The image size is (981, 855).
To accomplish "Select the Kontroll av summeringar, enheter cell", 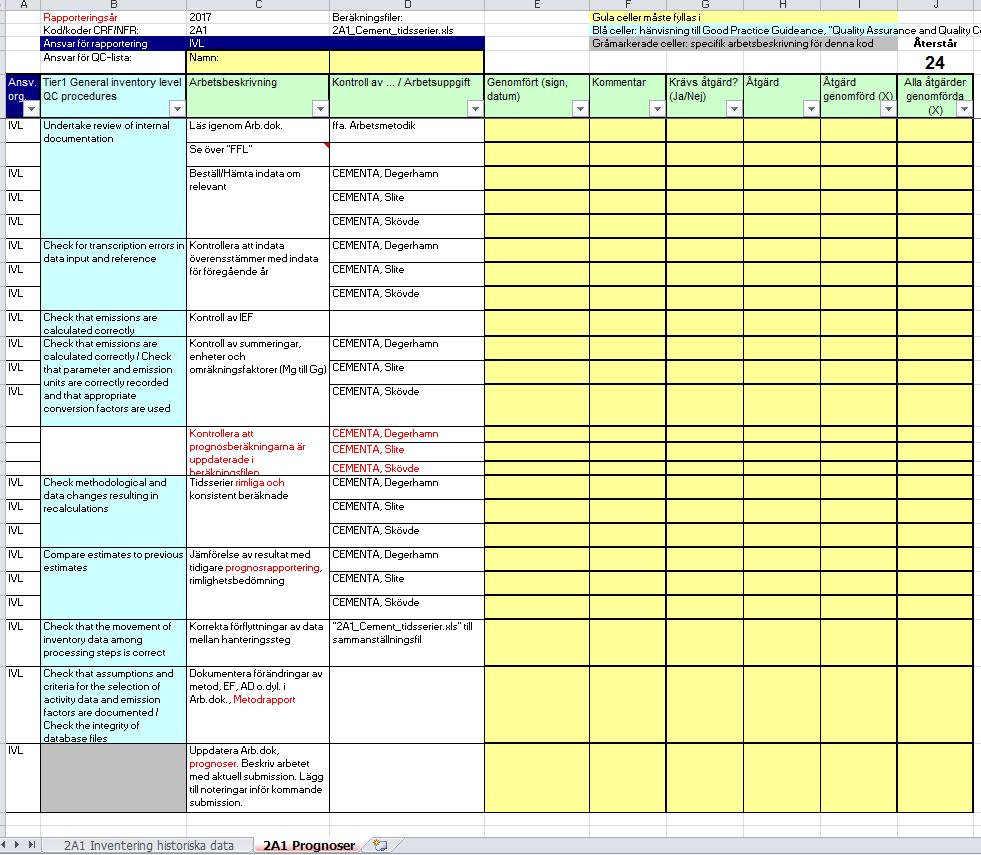I will click(x=258, y=382).
